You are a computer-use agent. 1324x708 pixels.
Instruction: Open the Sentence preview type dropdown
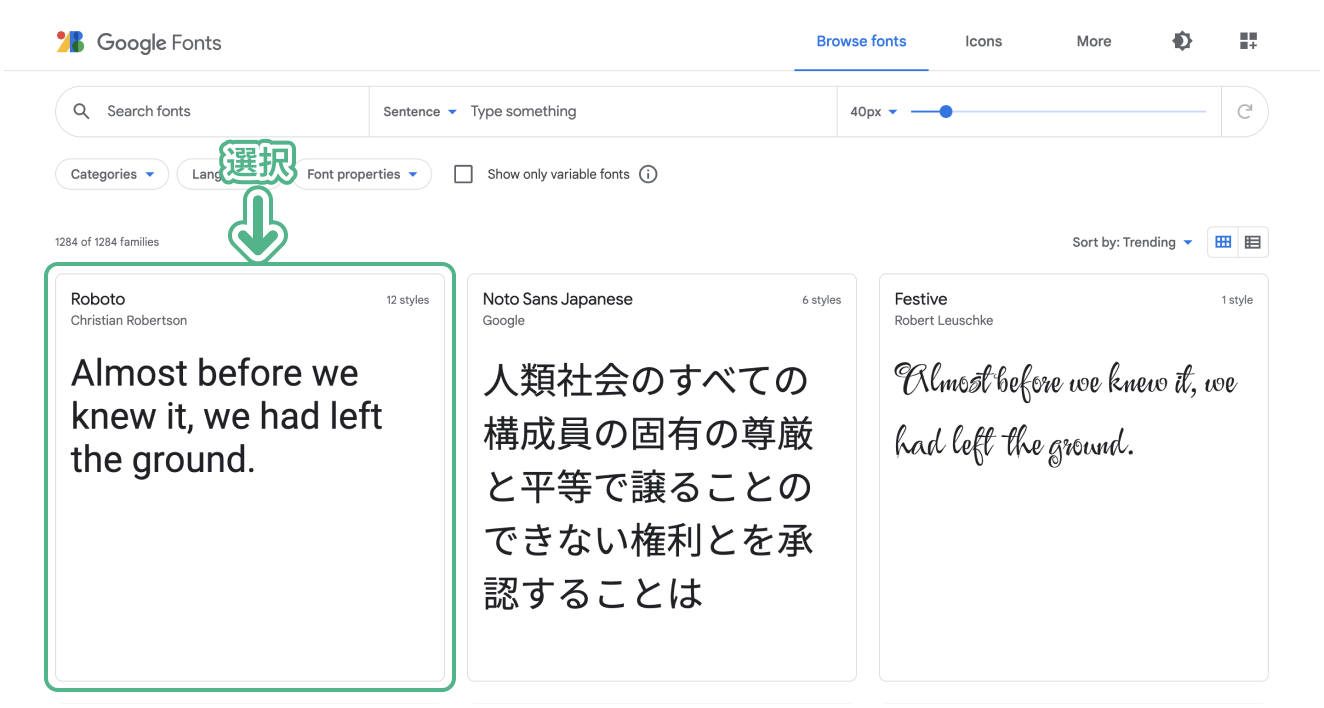[420, 112]
